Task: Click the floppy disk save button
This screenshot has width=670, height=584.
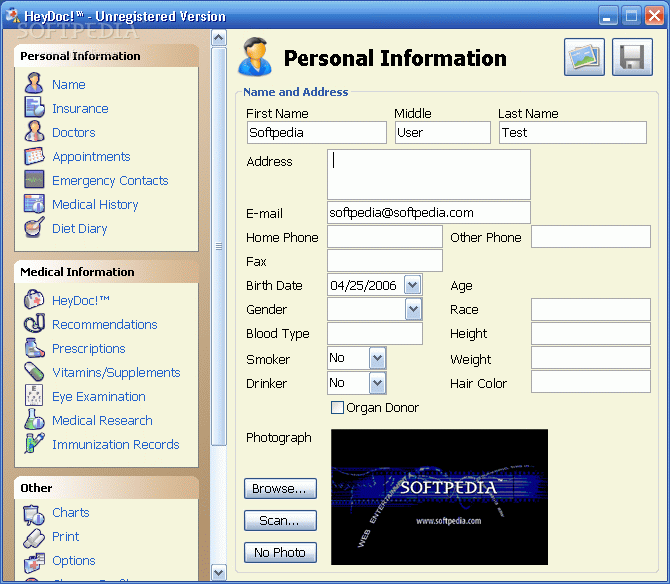Action: (632, 57)
